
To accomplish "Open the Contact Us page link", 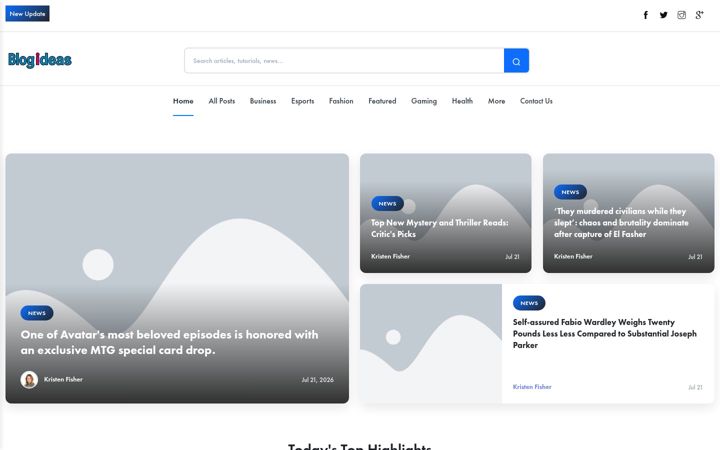I will click(536, 101).
